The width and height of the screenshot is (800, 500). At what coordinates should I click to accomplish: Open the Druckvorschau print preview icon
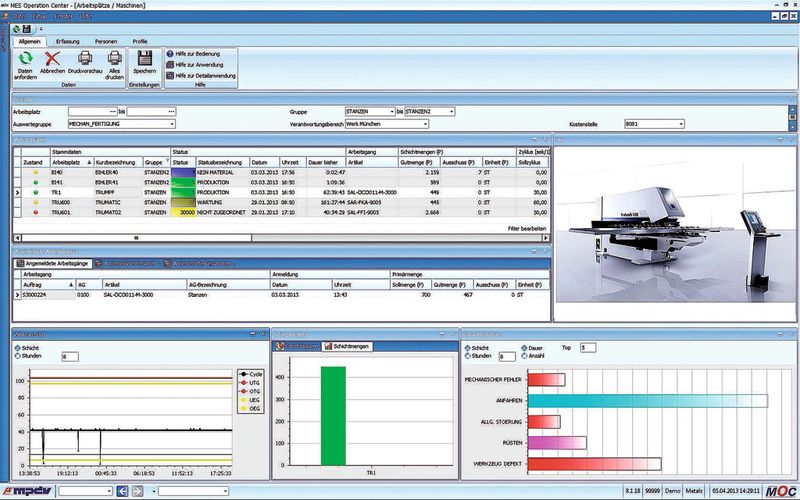coord(85,58)
